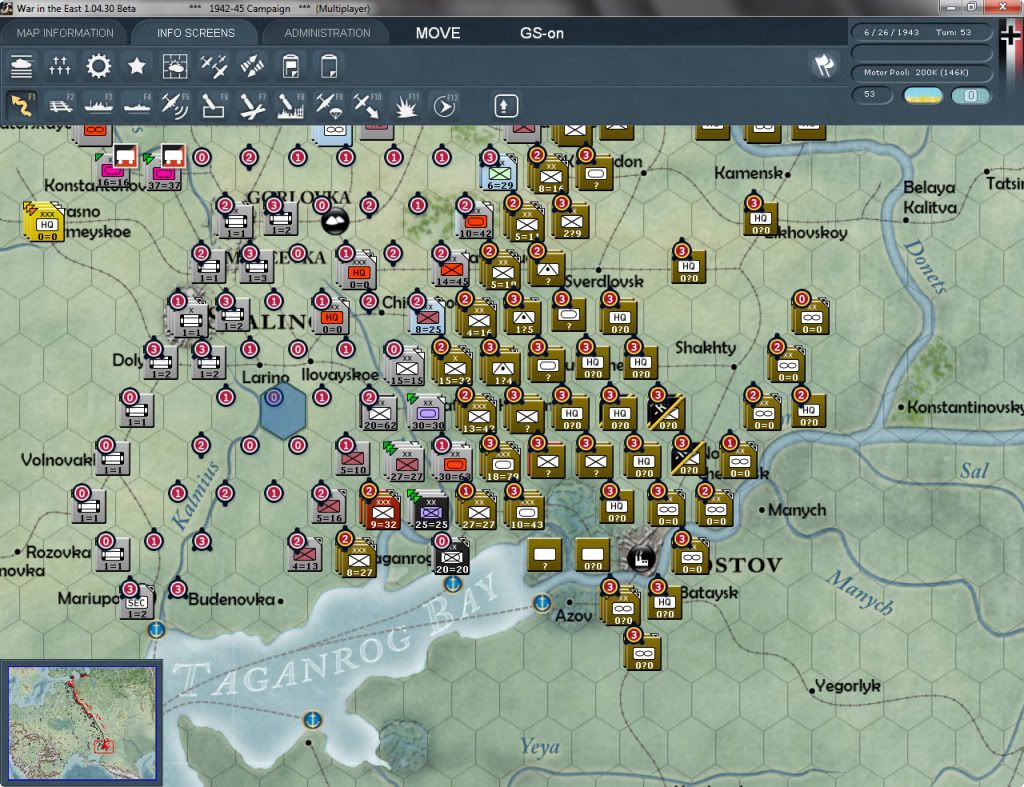Click the F12 end turn arrow icon
The image size is (1024, 787).
pyautogui.click(x=445, y=106)
